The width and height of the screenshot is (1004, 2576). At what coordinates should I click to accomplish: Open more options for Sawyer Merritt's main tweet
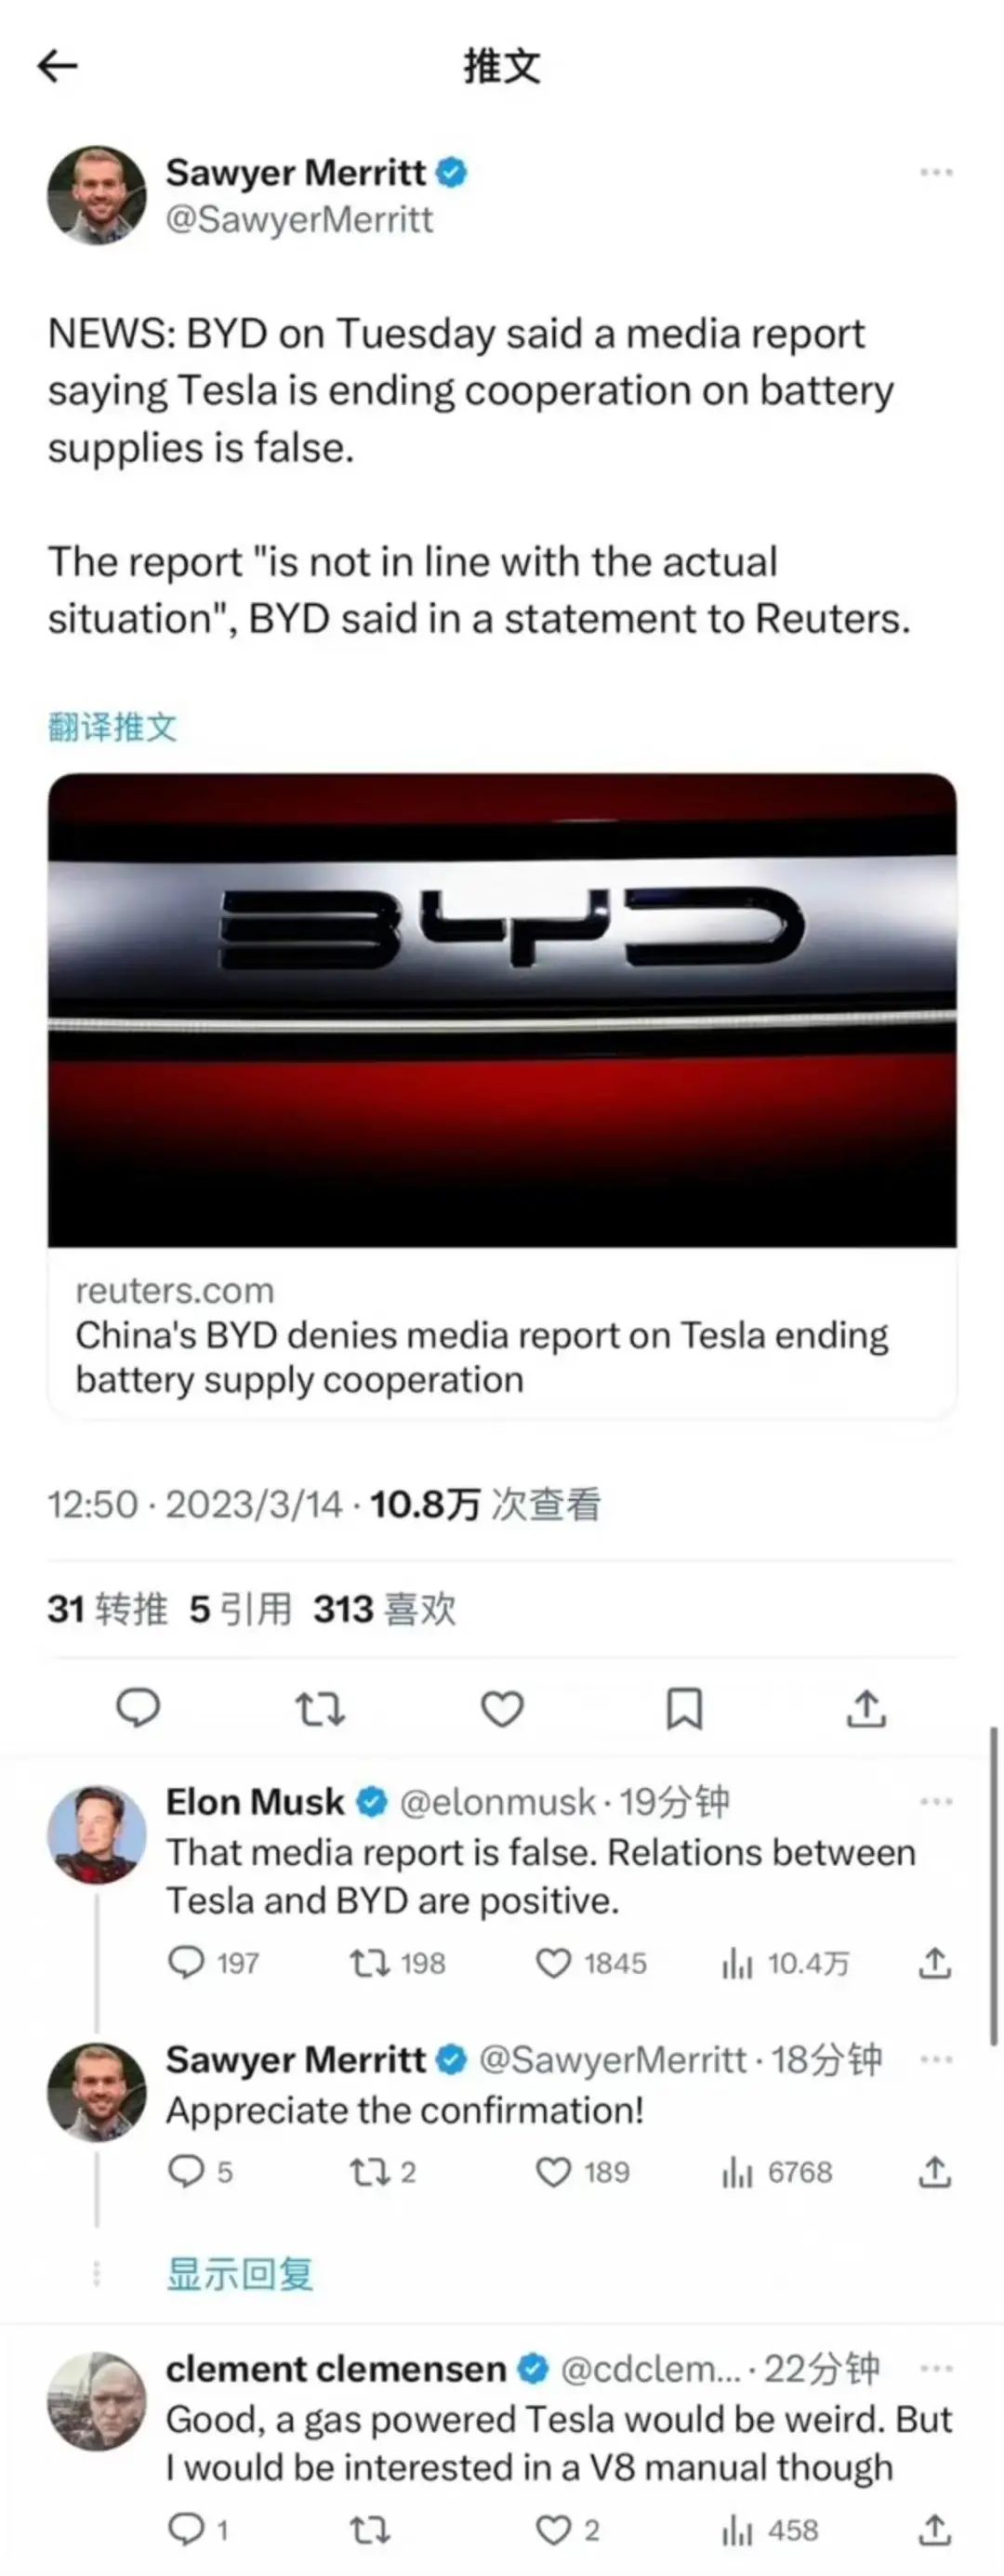click(936, 173)
